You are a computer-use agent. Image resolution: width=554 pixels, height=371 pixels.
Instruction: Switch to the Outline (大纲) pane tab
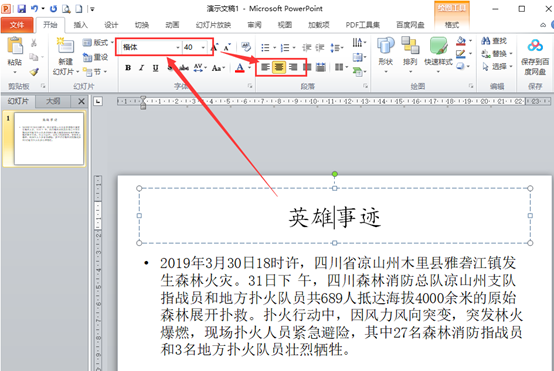pyautogui.click(x=53, y=101)
